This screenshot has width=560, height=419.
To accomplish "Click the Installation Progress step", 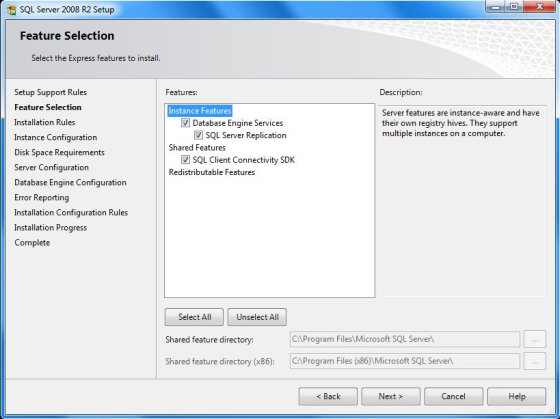I will pos(50,227).
